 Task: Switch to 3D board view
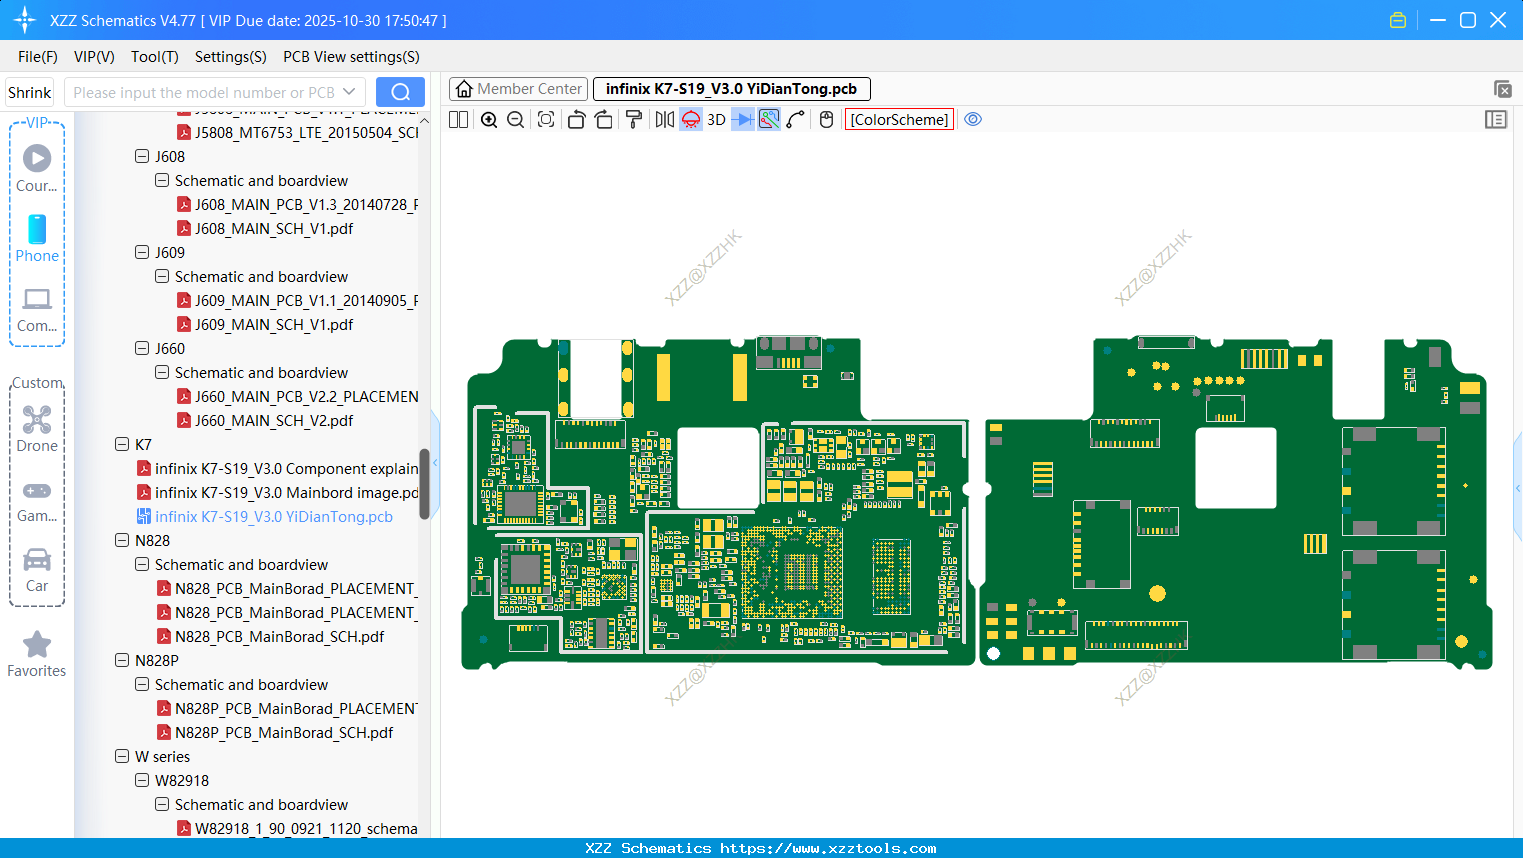pos(716,120)
